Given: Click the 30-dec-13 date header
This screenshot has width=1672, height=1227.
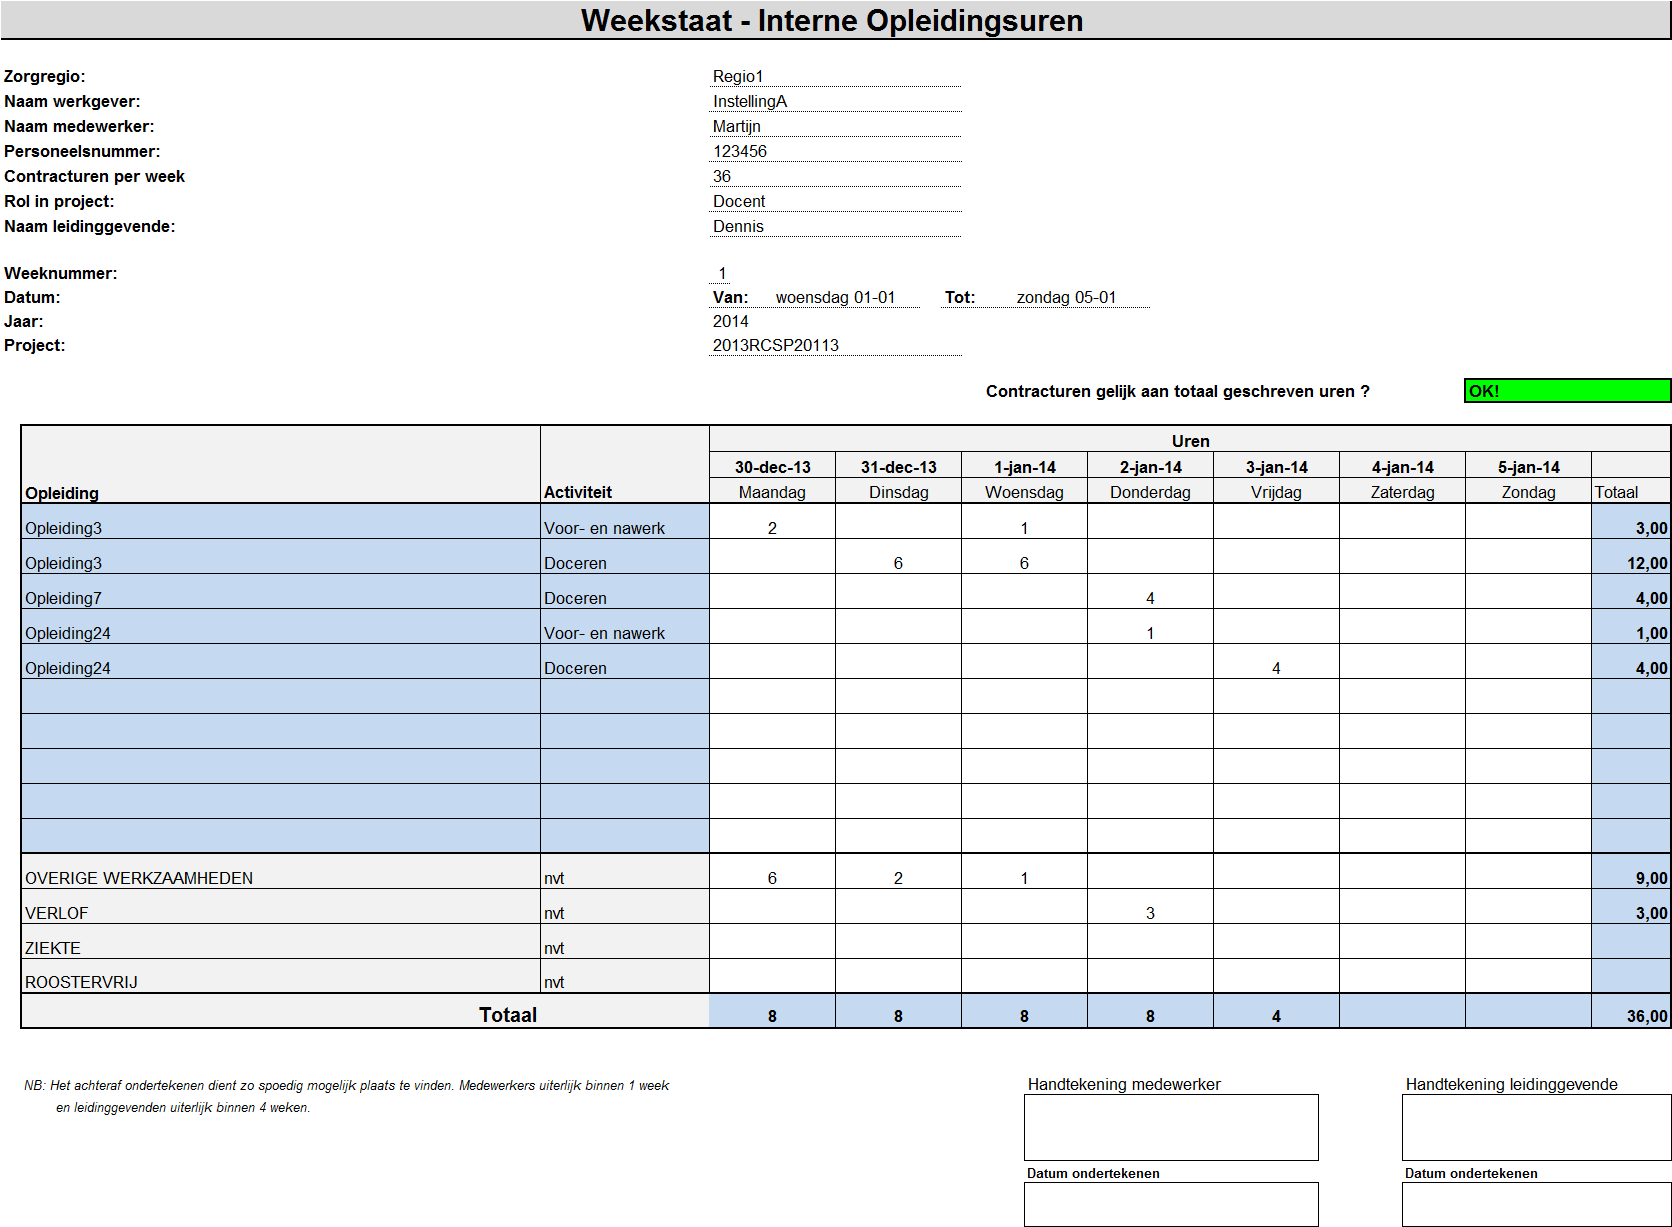Looking at the screenshot, I should (x=772, y=467).
